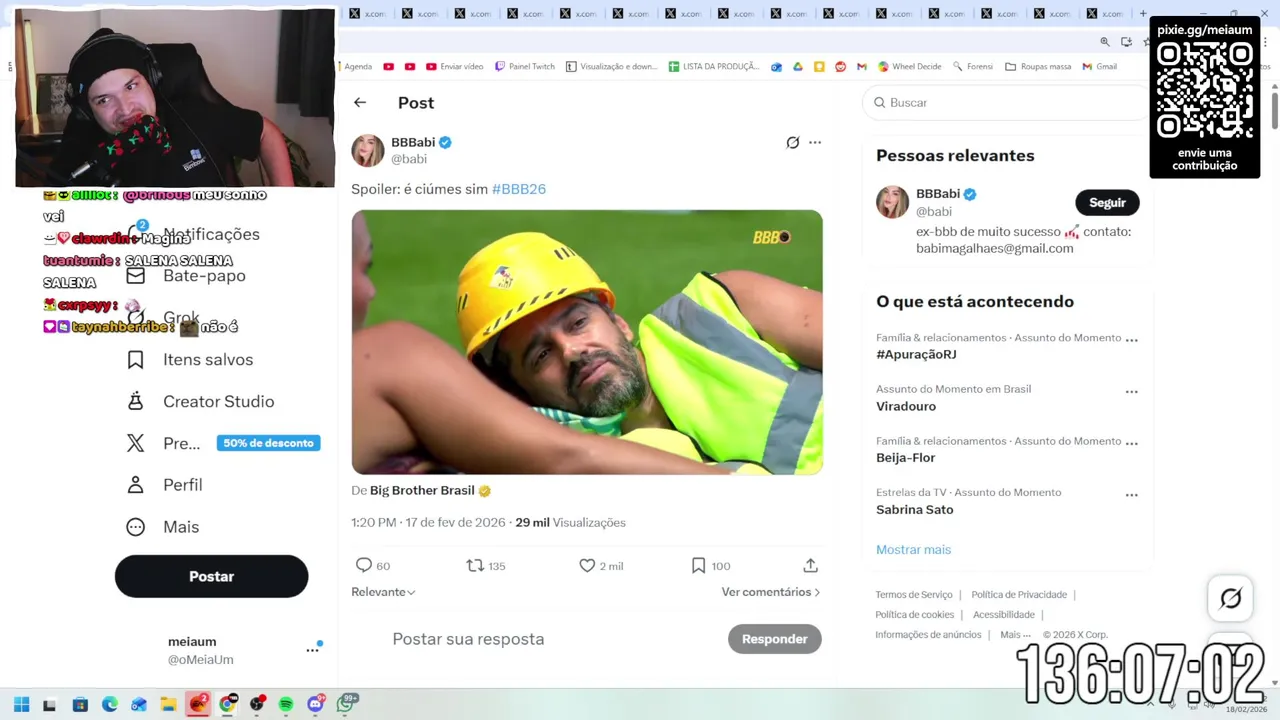Open the more options on BBBabi's post
The height and width of the screenshot is (720, 1280).
tap(815, 143)
